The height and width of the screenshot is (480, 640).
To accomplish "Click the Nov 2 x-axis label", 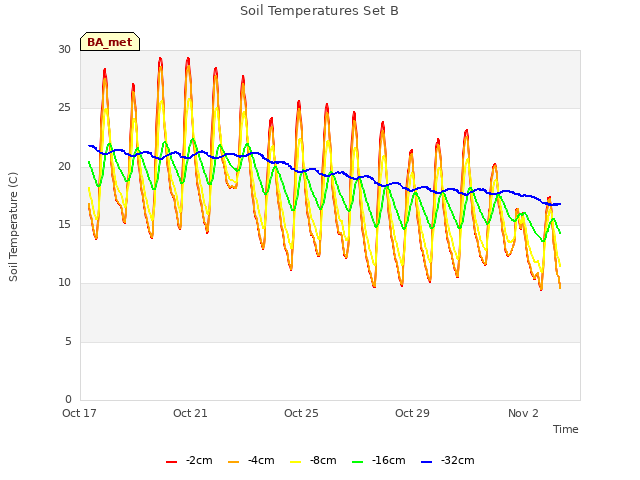I will (x=523, y=413).
